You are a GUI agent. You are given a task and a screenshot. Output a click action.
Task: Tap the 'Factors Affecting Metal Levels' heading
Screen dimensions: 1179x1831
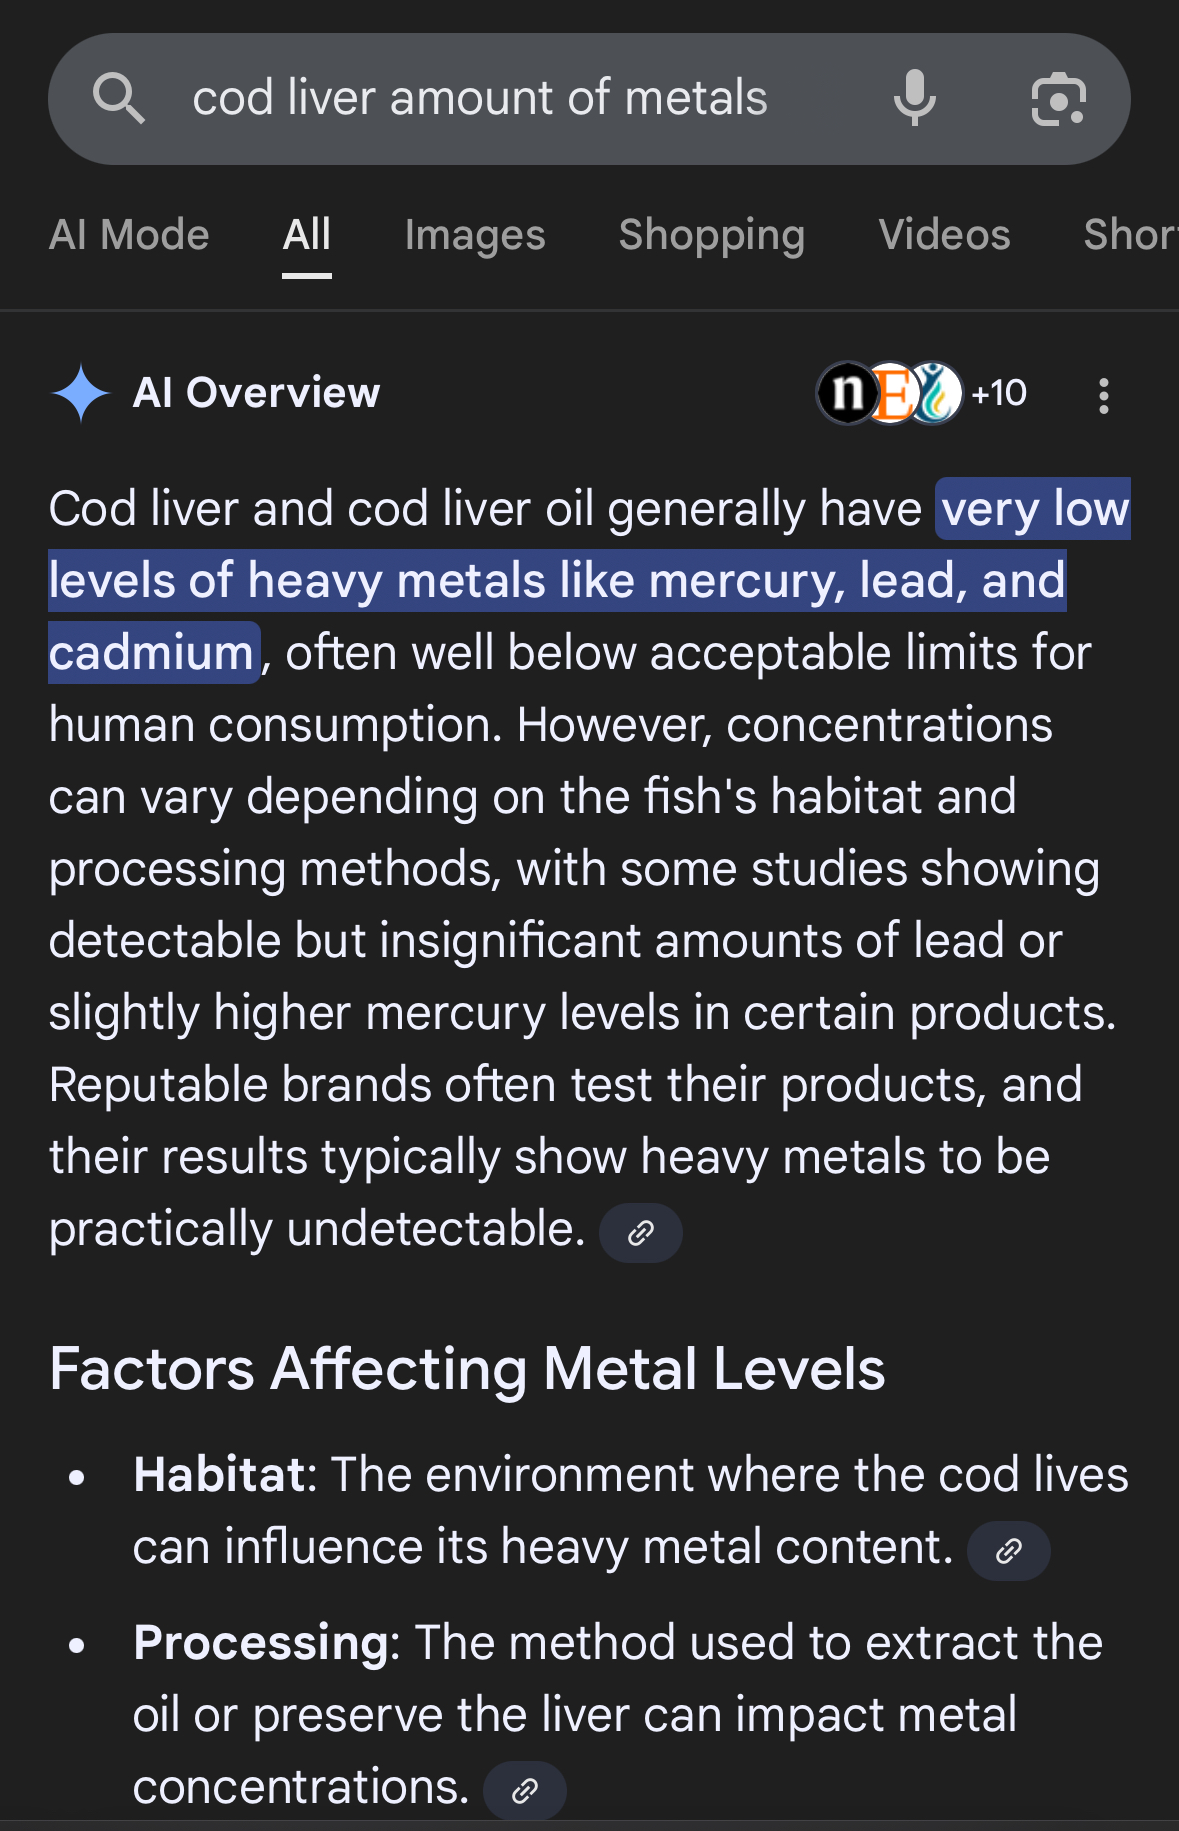click(467, 1369)
